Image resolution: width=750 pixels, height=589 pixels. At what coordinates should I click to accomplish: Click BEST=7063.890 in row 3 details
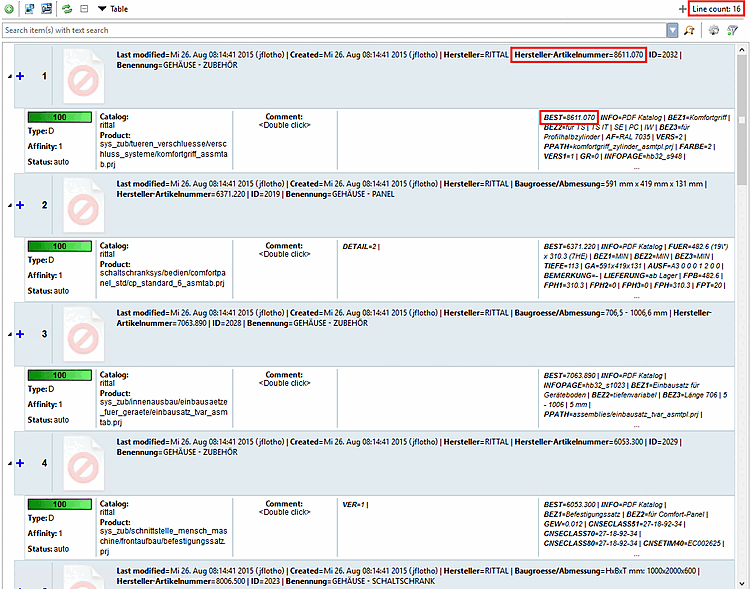(569, 376)
